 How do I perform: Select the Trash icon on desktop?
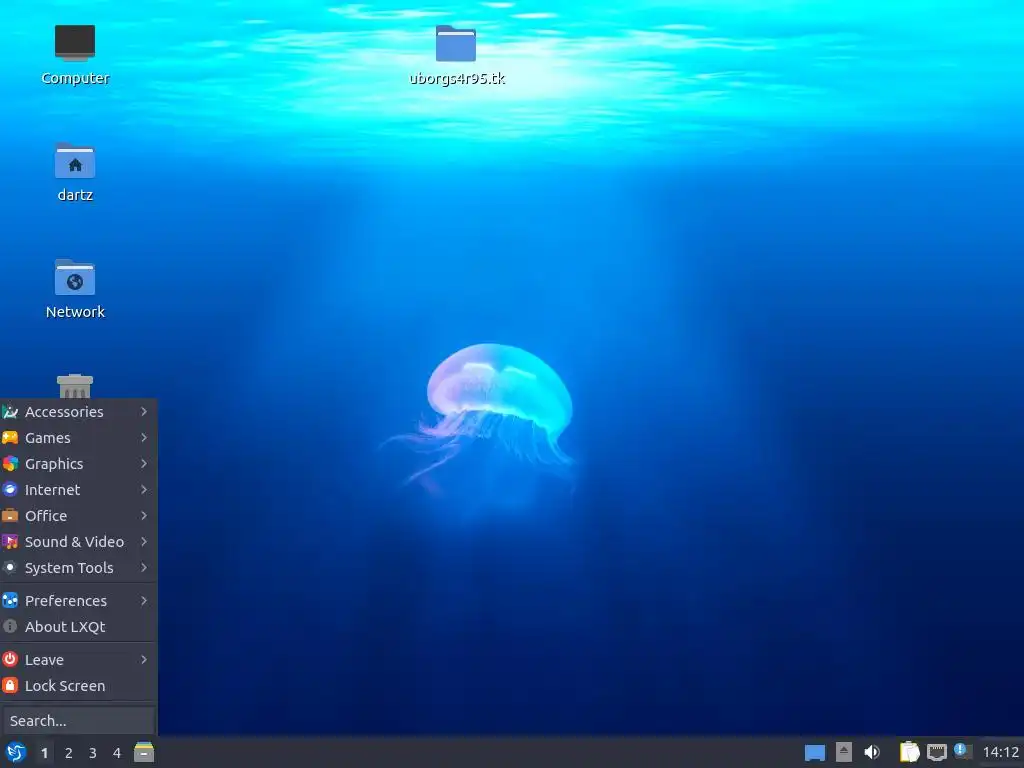[74, 385]
